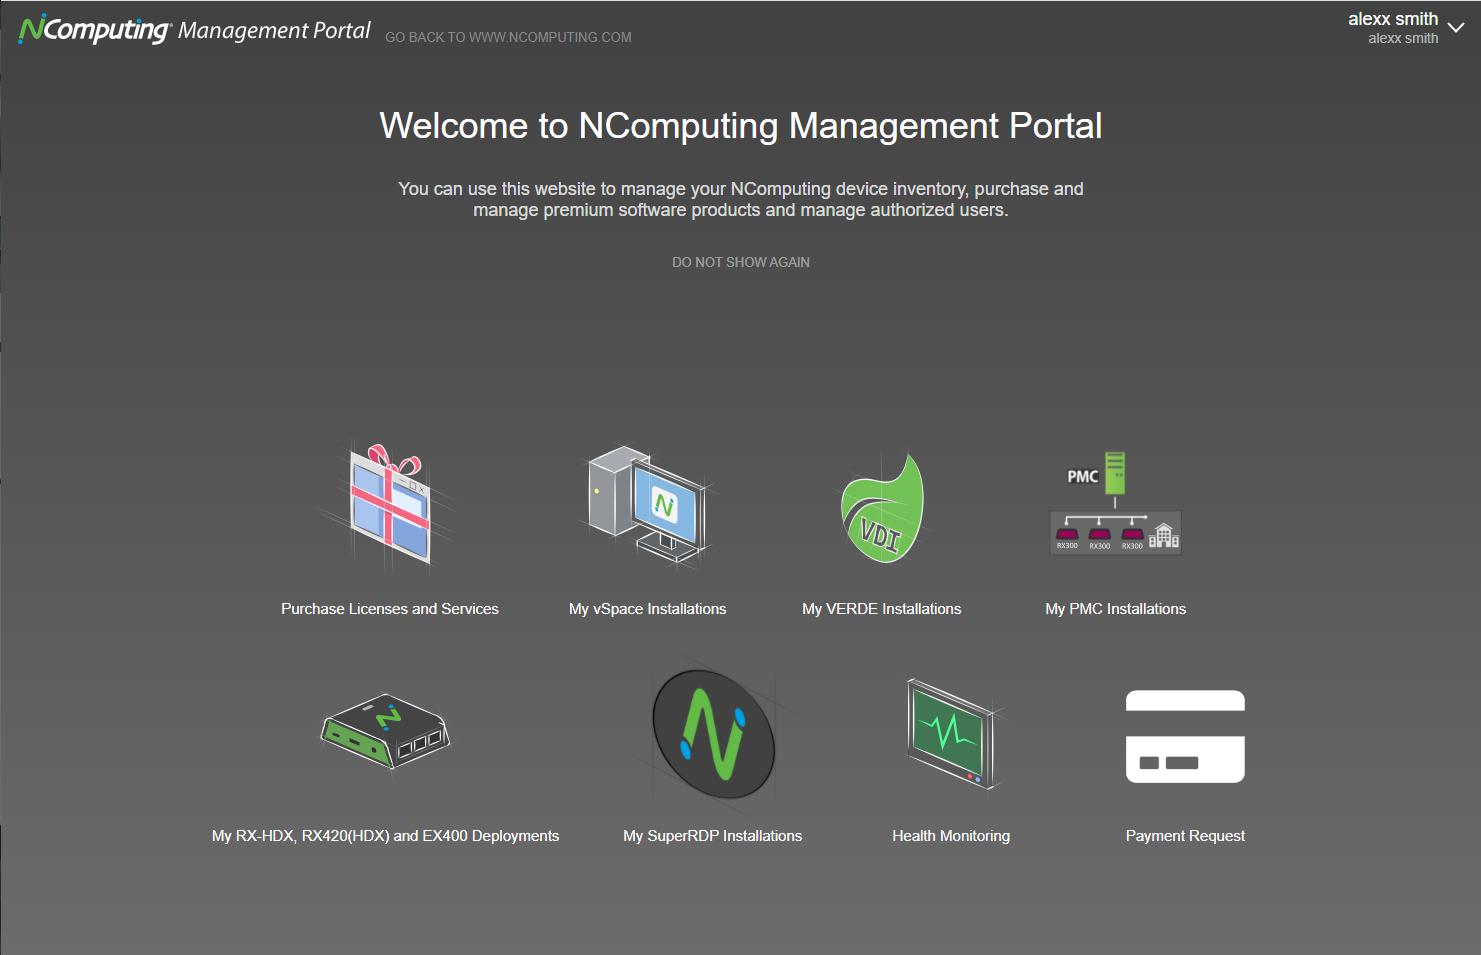The width and height of the screenshot is (1481, 955).
Task: Open the Payment Request credit card icon
Action: (1185, 736)
